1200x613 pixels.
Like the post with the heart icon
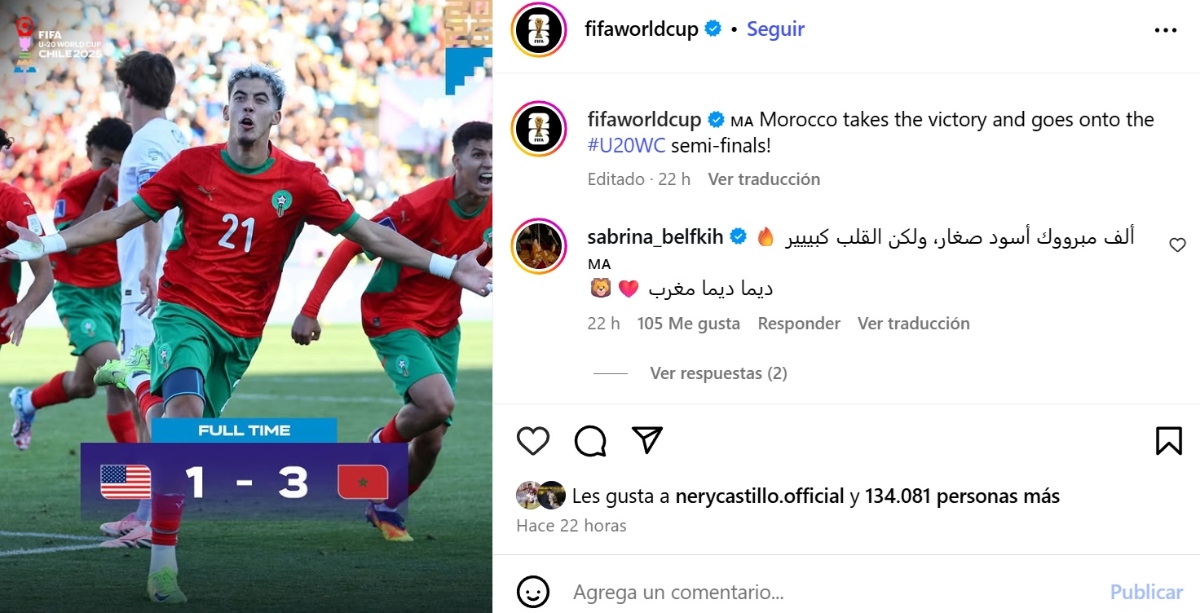pos(533,441)
